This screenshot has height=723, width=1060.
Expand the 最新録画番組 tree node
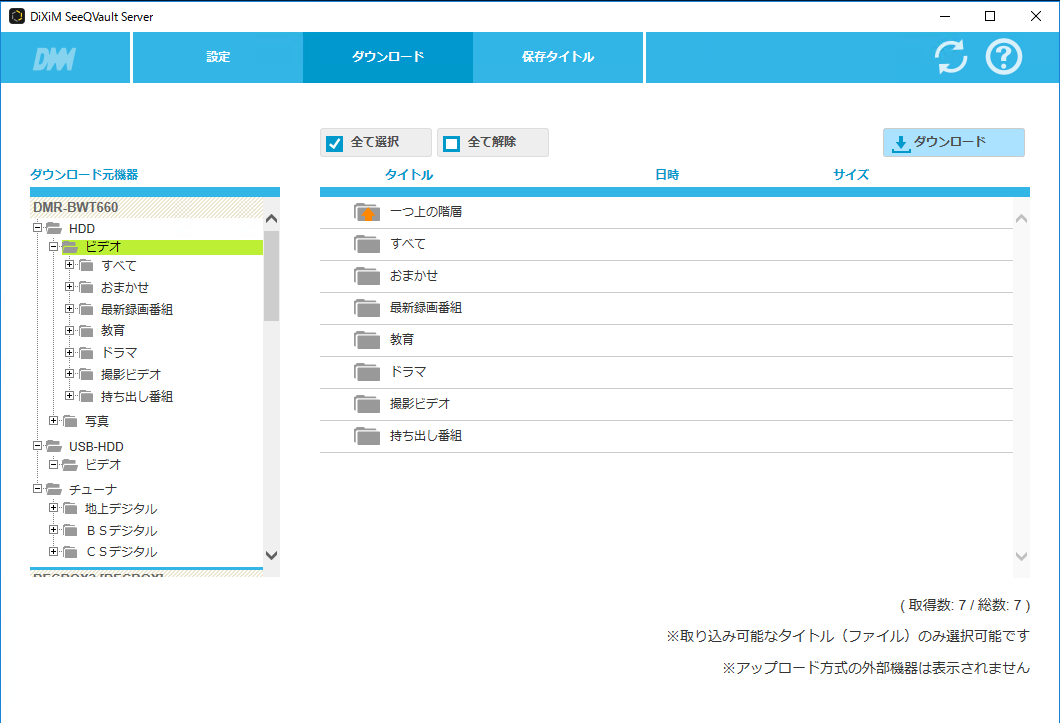[x=70, y=309]
